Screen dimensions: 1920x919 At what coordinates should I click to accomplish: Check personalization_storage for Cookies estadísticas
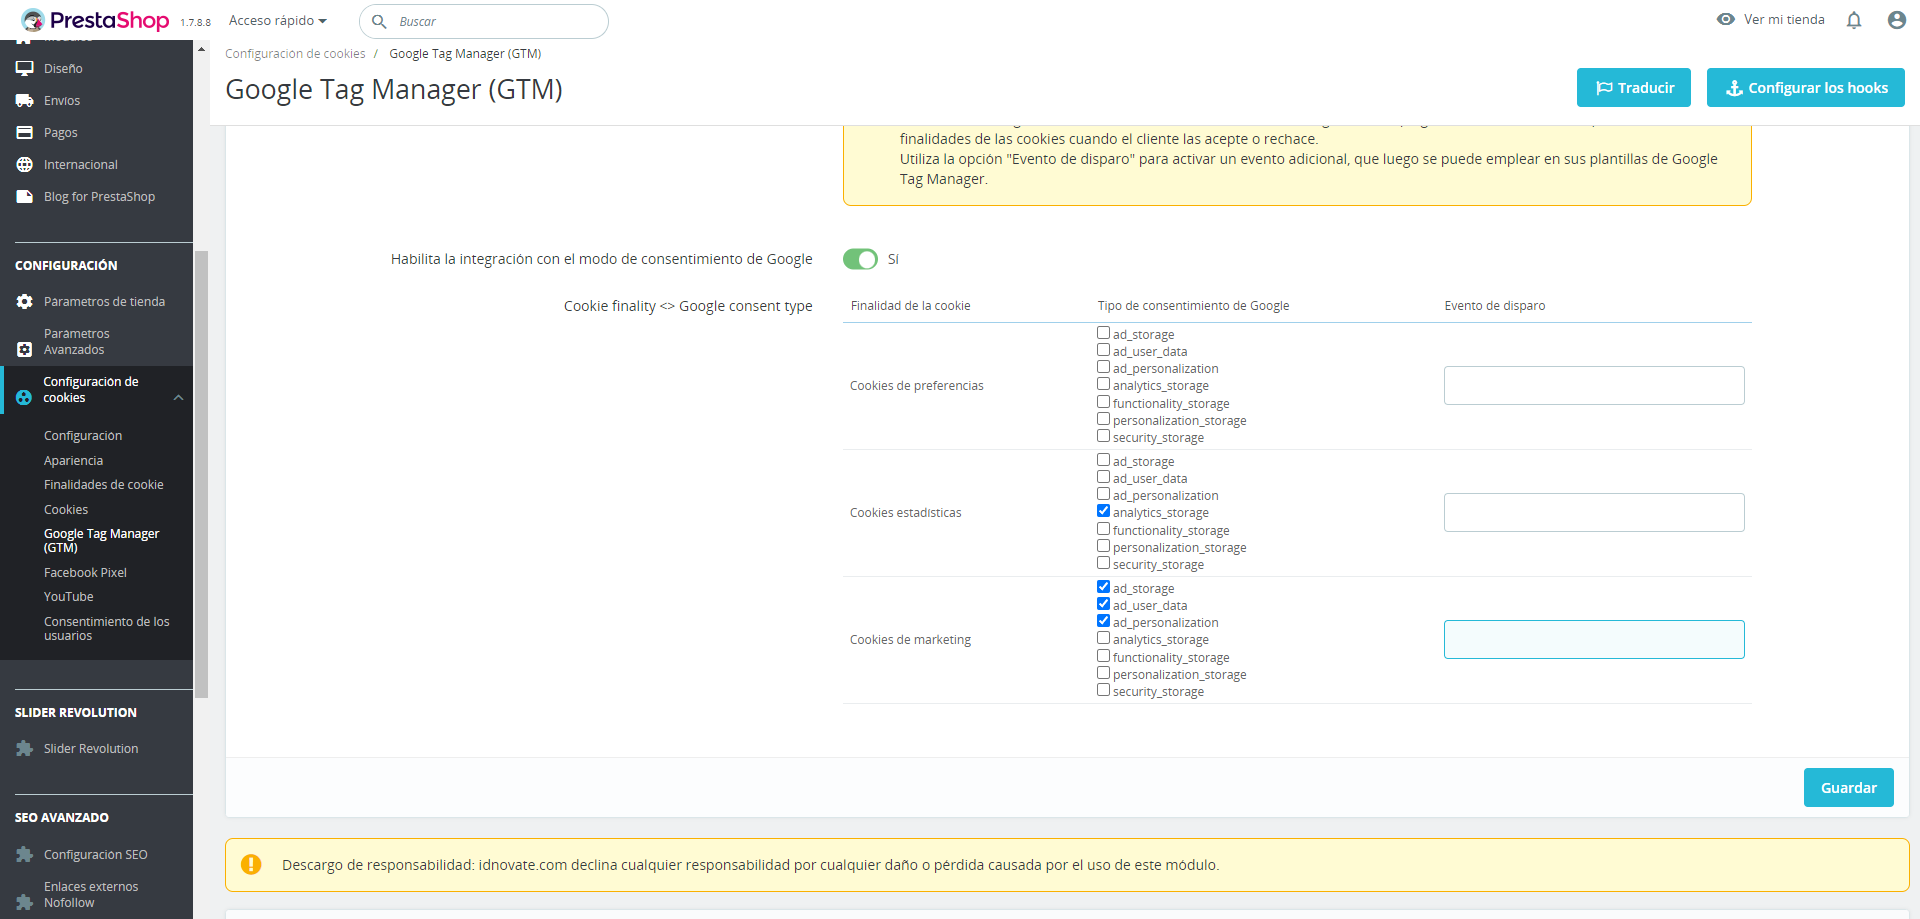coord(1103,546)
